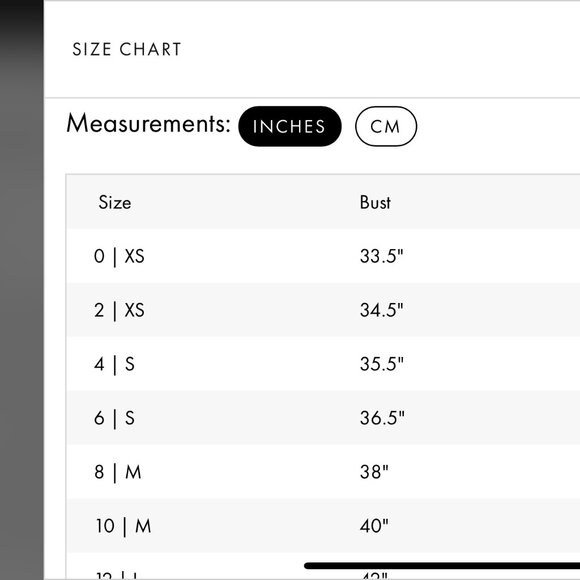Click the SIZE CHART heading
This screenshot has width=580, height=580.
click(127, 49)
